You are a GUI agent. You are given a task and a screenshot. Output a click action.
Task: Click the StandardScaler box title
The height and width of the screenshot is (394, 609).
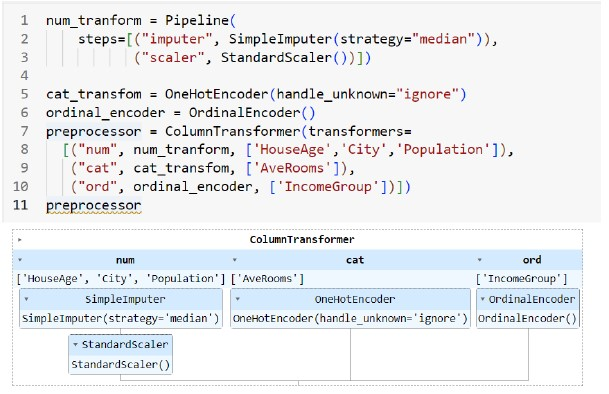[x=125, y=344]
